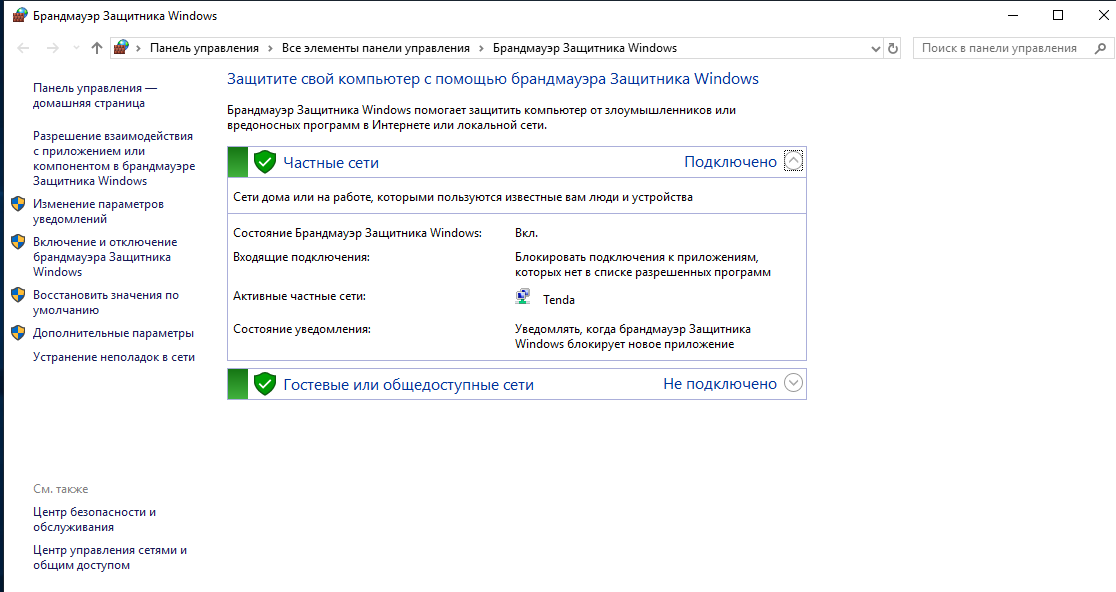Image resolution: width=1116 pixels, height=592 pixels.
Task: Click 'Не подключено' status text
Action: click(x=720, y=384)
